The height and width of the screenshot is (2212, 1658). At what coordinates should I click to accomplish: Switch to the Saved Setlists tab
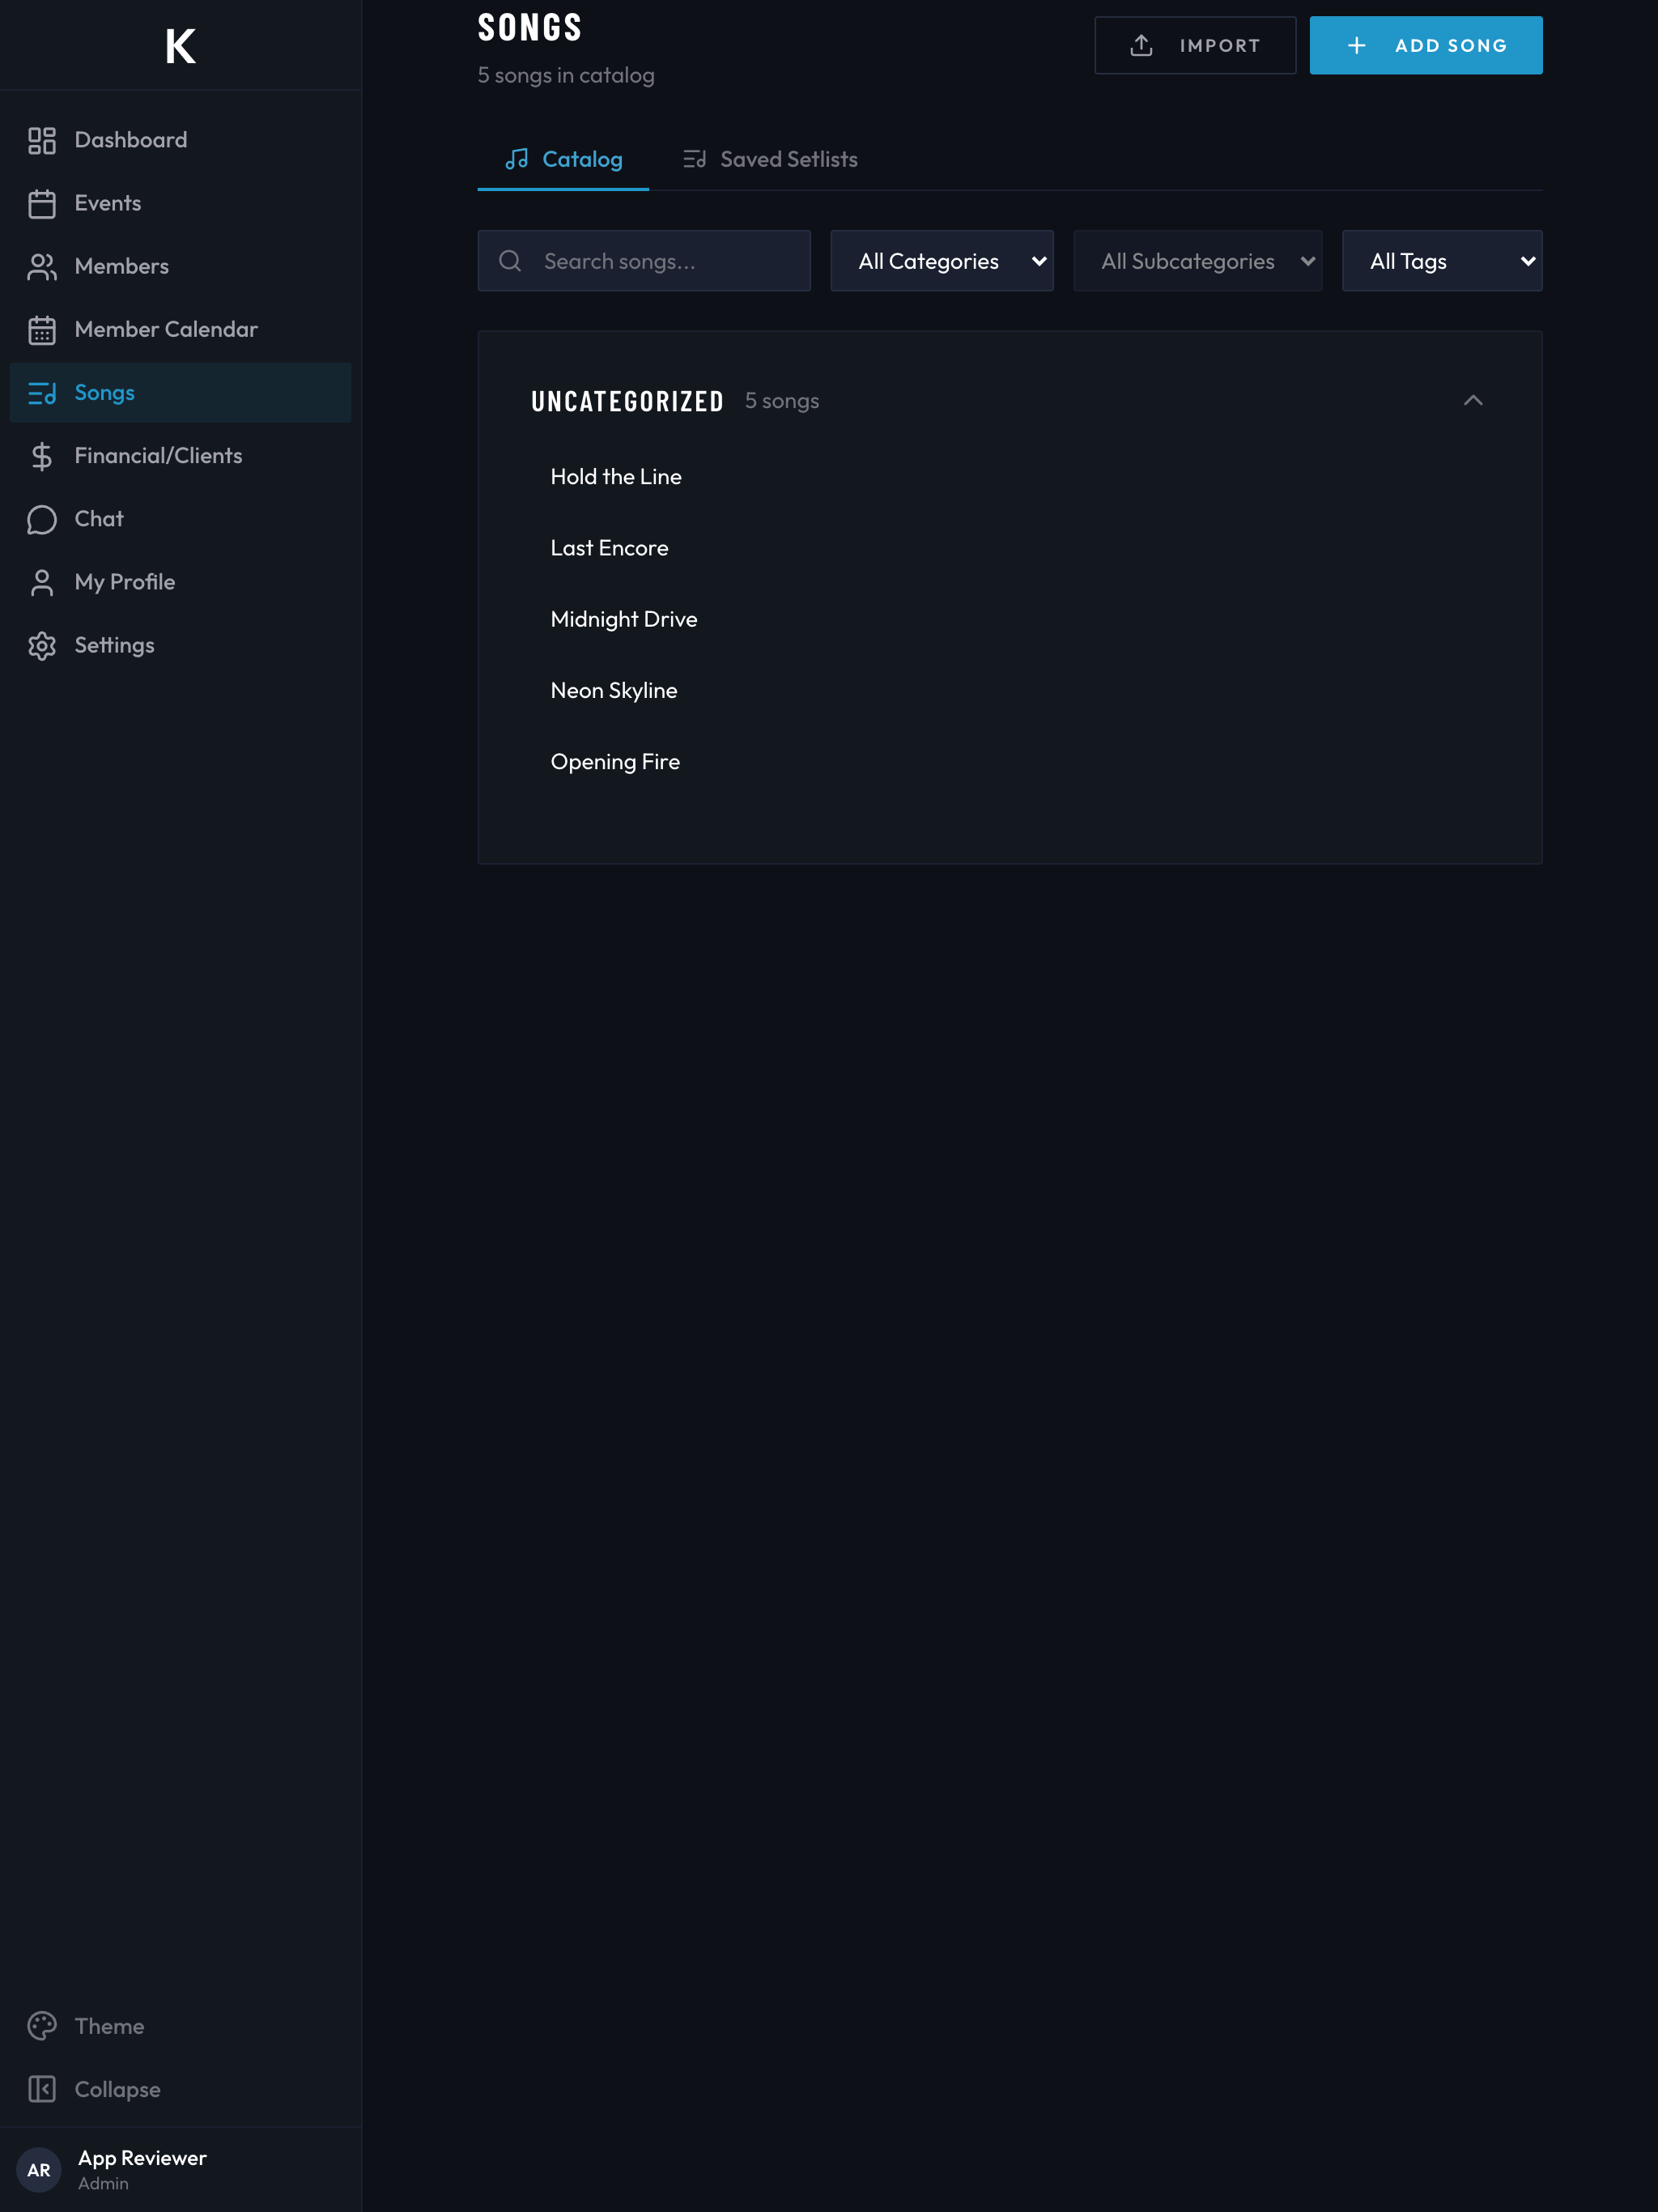point(770,159)
